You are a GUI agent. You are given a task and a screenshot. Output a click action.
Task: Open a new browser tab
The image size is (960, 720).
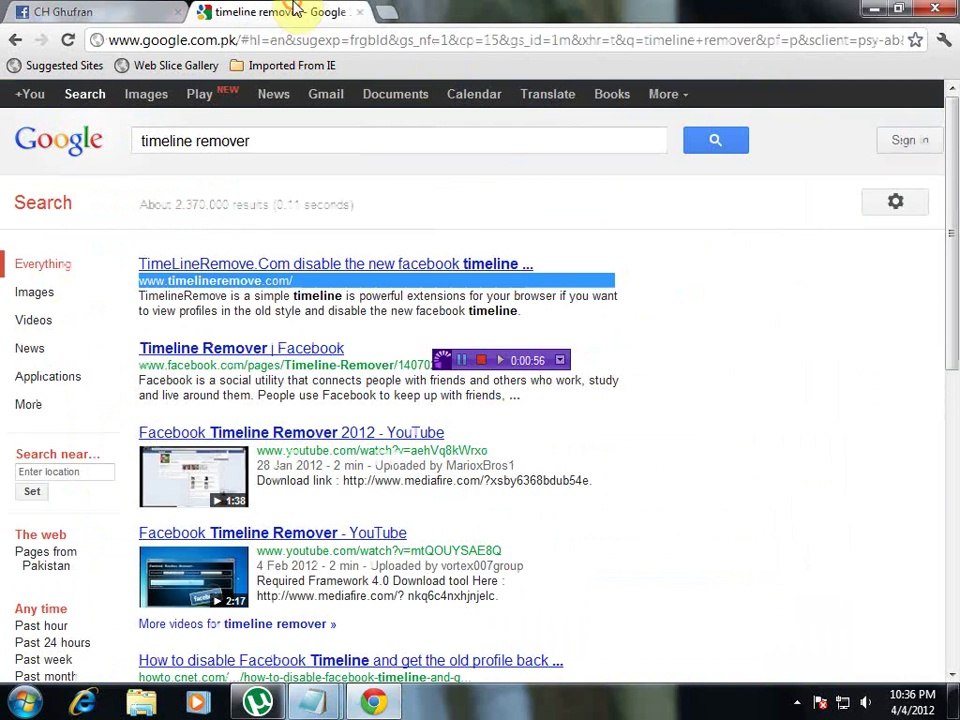(386, 12)
